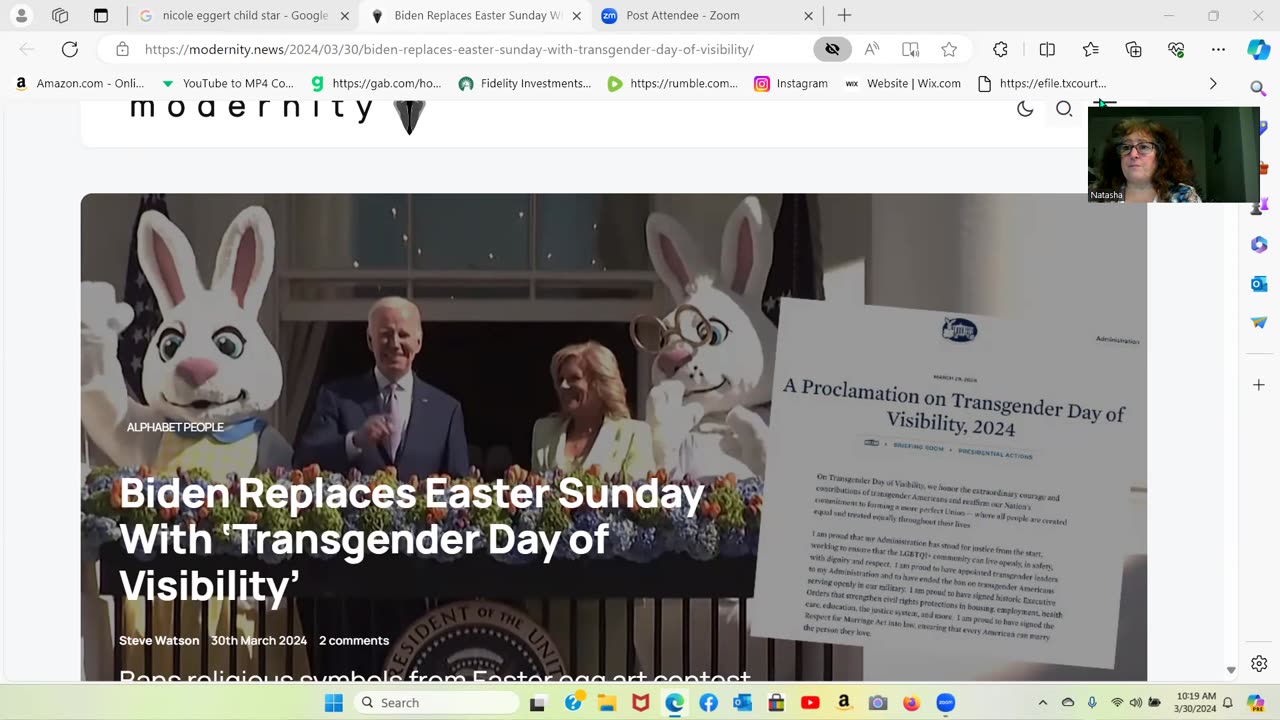Click the modernity site logo
The width and height of the screenshot is (1280, 720).
point(278,112)
